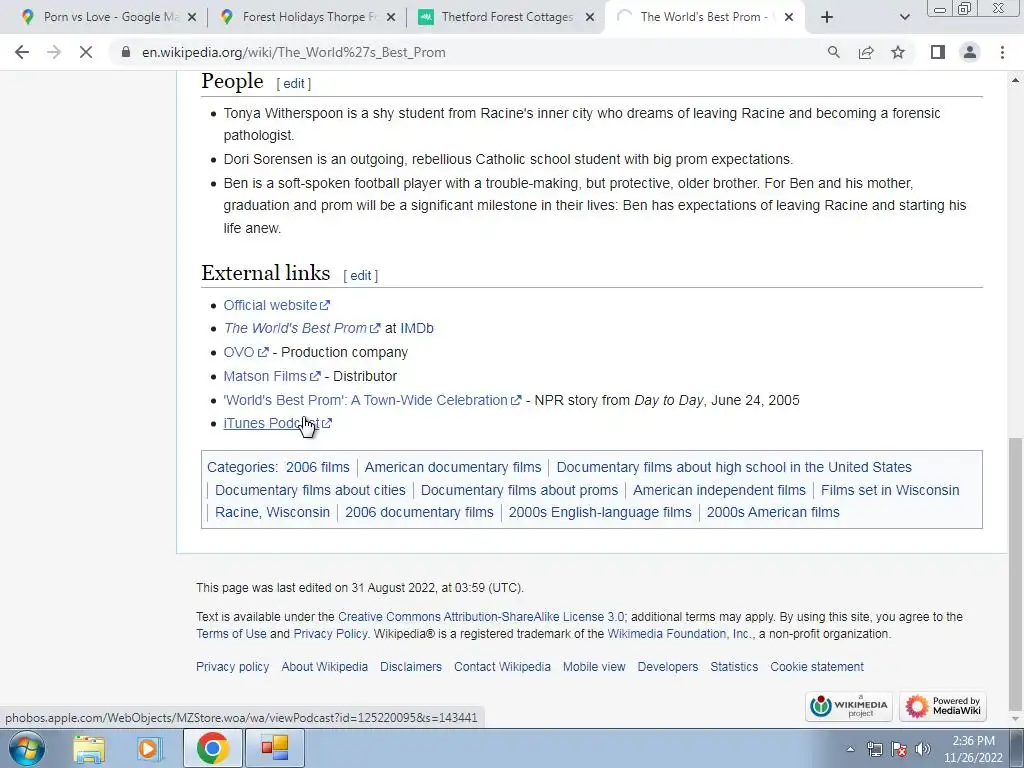Open Racine, Wisconsin category
Screen dimensions: 1024x768
(x=272, y=512)
